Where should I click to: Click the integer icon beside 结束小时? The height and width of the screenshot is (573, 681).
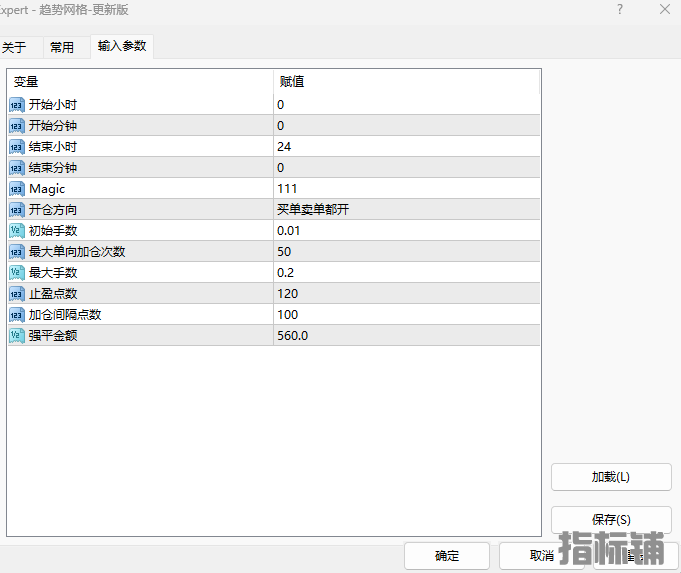point(17,147)
